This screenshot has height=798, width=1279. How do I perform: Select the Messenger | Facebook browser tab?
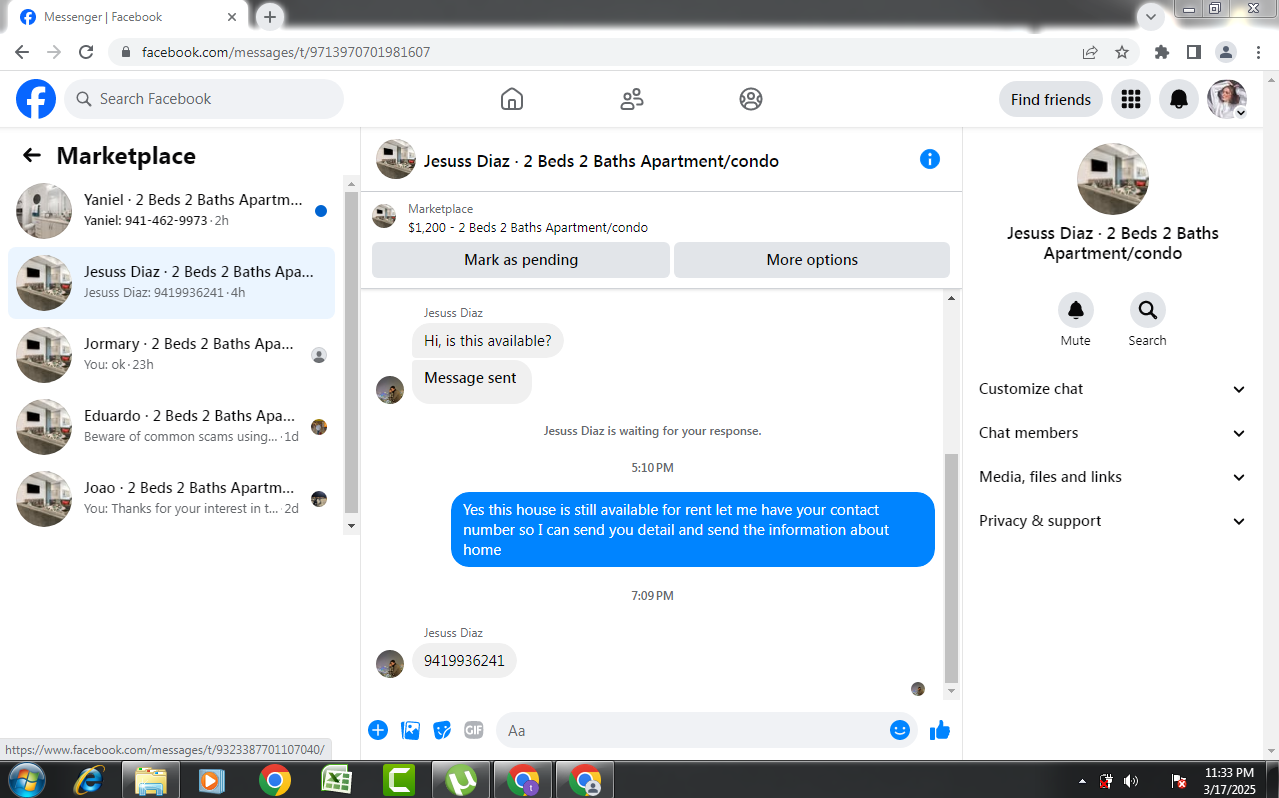[130, 17]
